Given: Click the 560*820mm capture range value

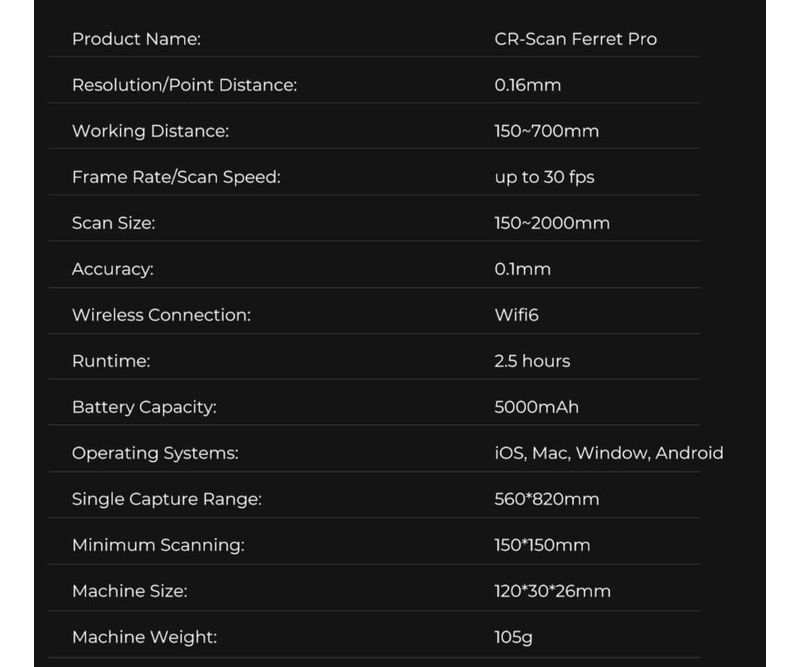Looking at the screenshot, I should point(546,499).
